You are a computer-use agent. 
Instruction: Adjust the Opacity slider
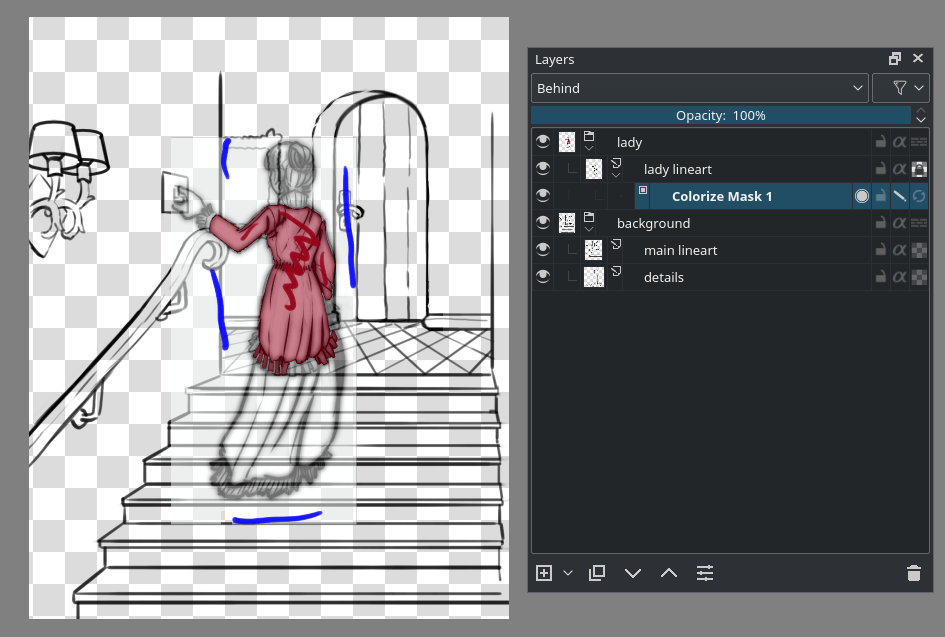pyautogui.click(x=720, y=115)
